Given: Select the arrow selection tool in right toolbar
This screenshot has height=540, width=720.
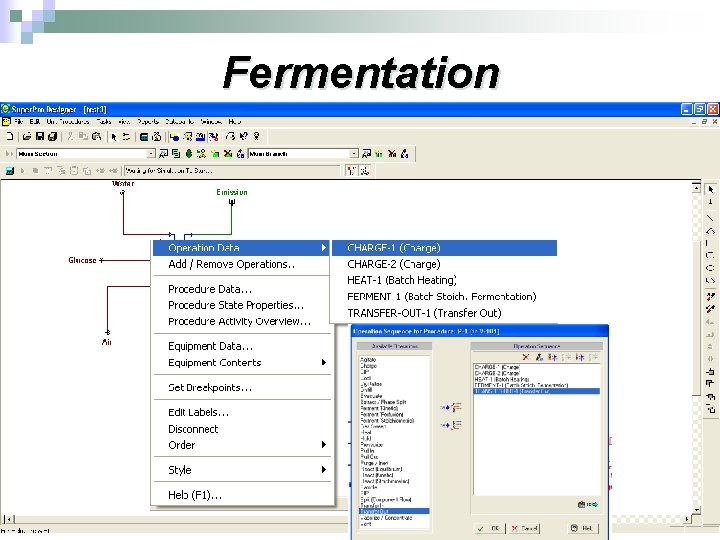Looking at the screenshot, I should tap(711, 190).
